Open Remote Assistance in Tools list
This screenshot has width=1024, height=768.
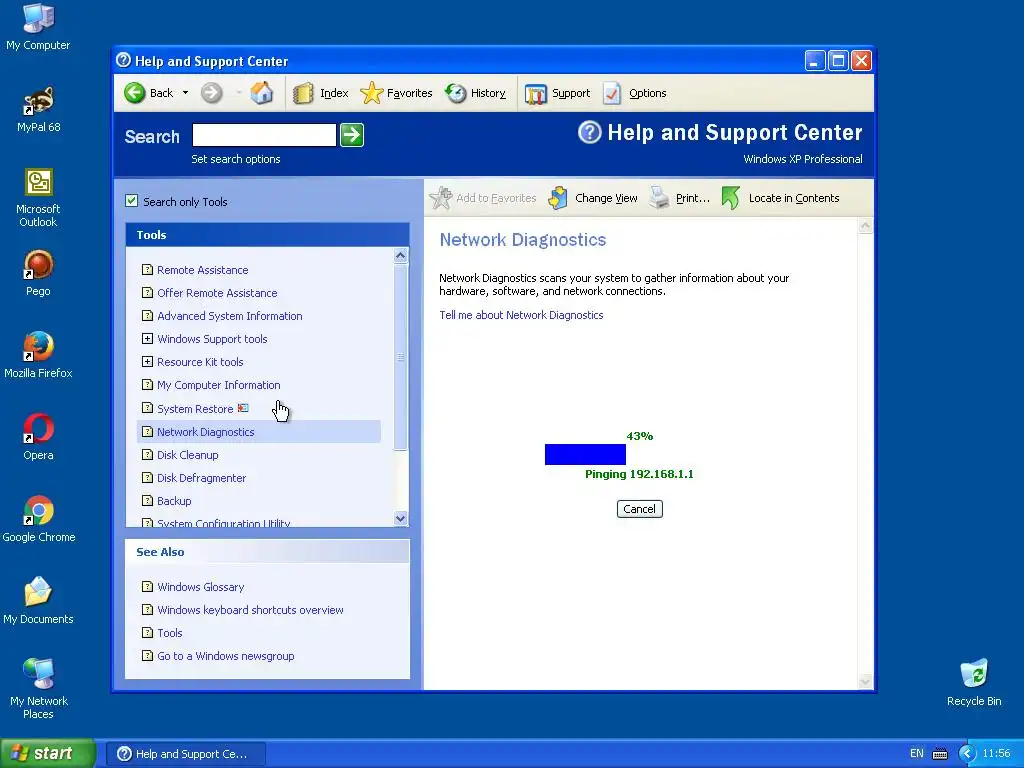202,270
